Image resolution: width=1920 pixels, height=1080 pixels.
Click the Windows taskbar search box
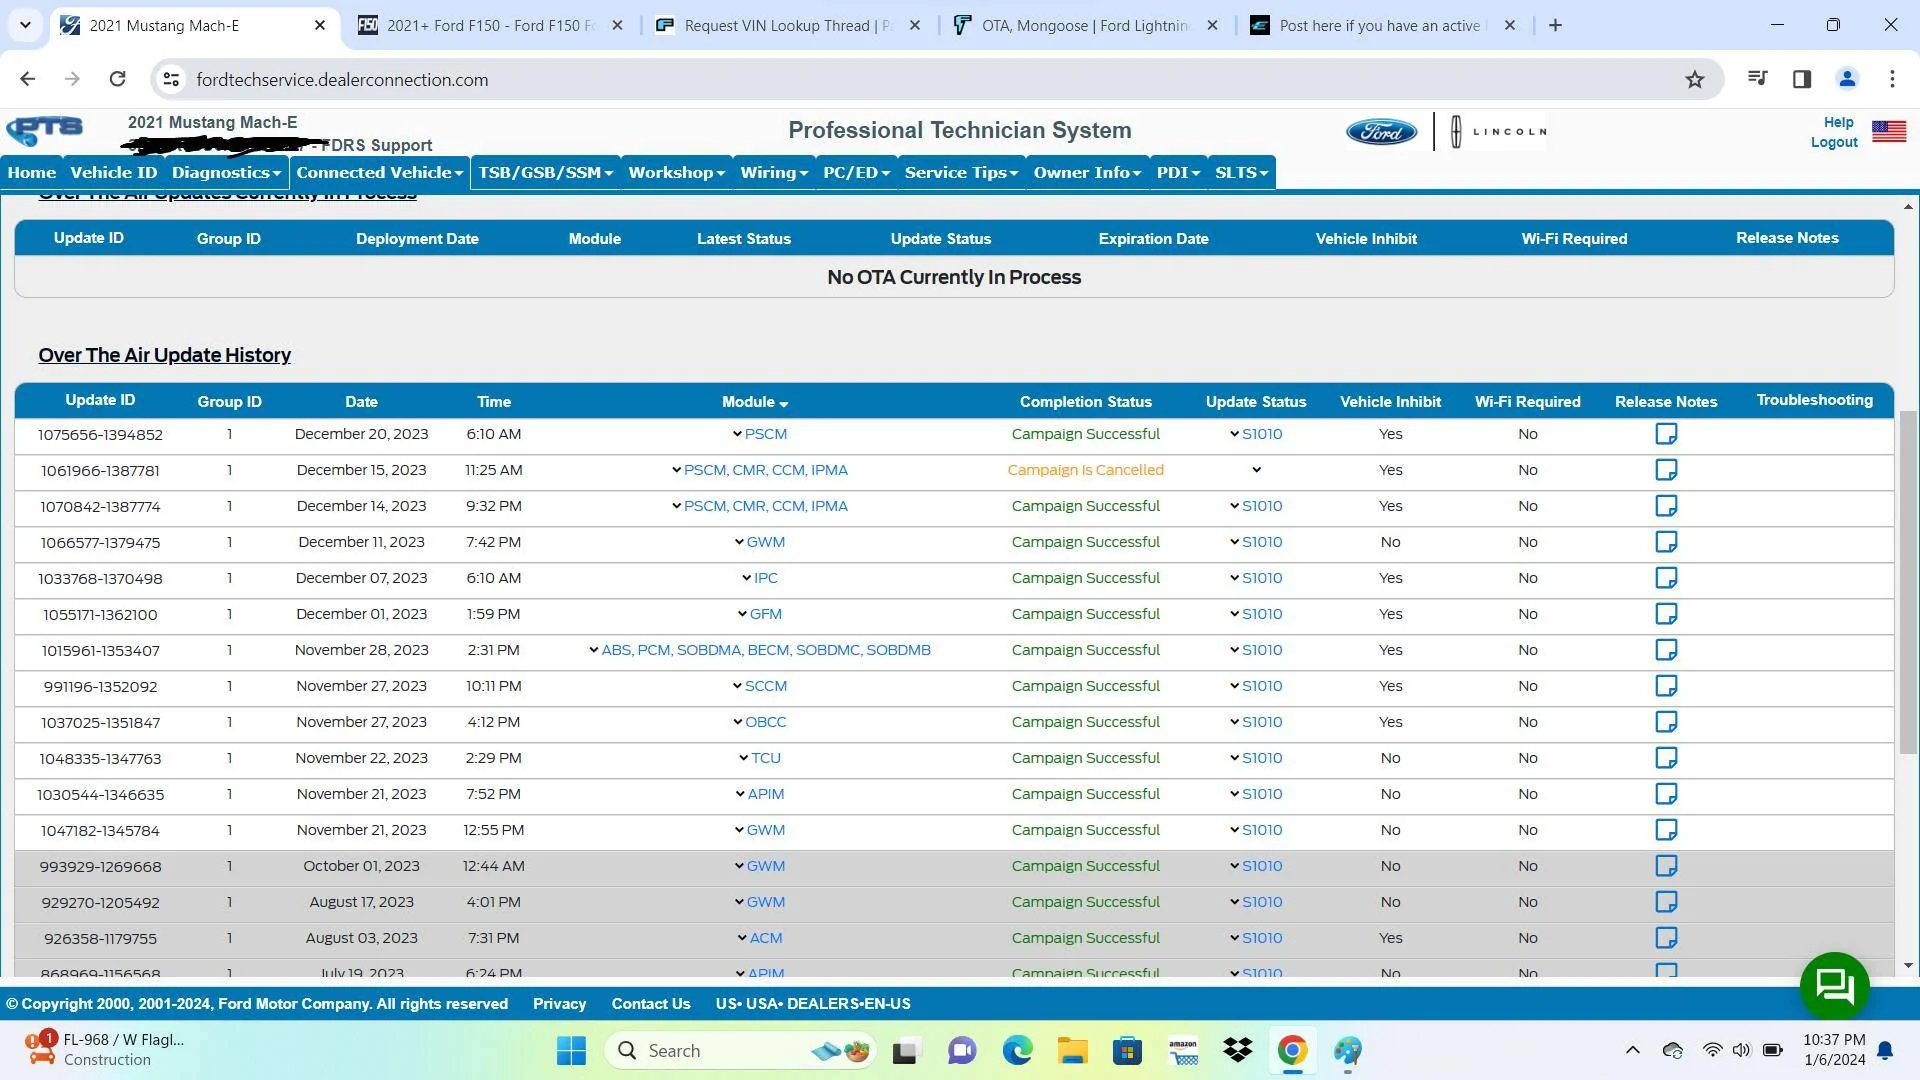click(740, 1051)
